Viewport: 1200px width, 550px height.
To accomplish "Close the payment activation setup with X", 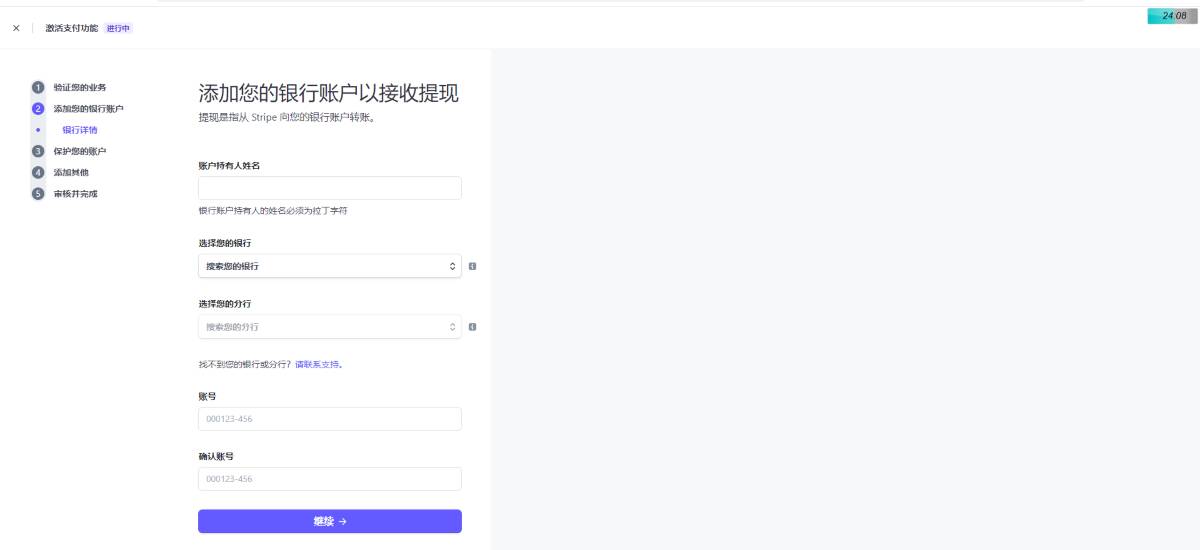I will tap(16, 28).
